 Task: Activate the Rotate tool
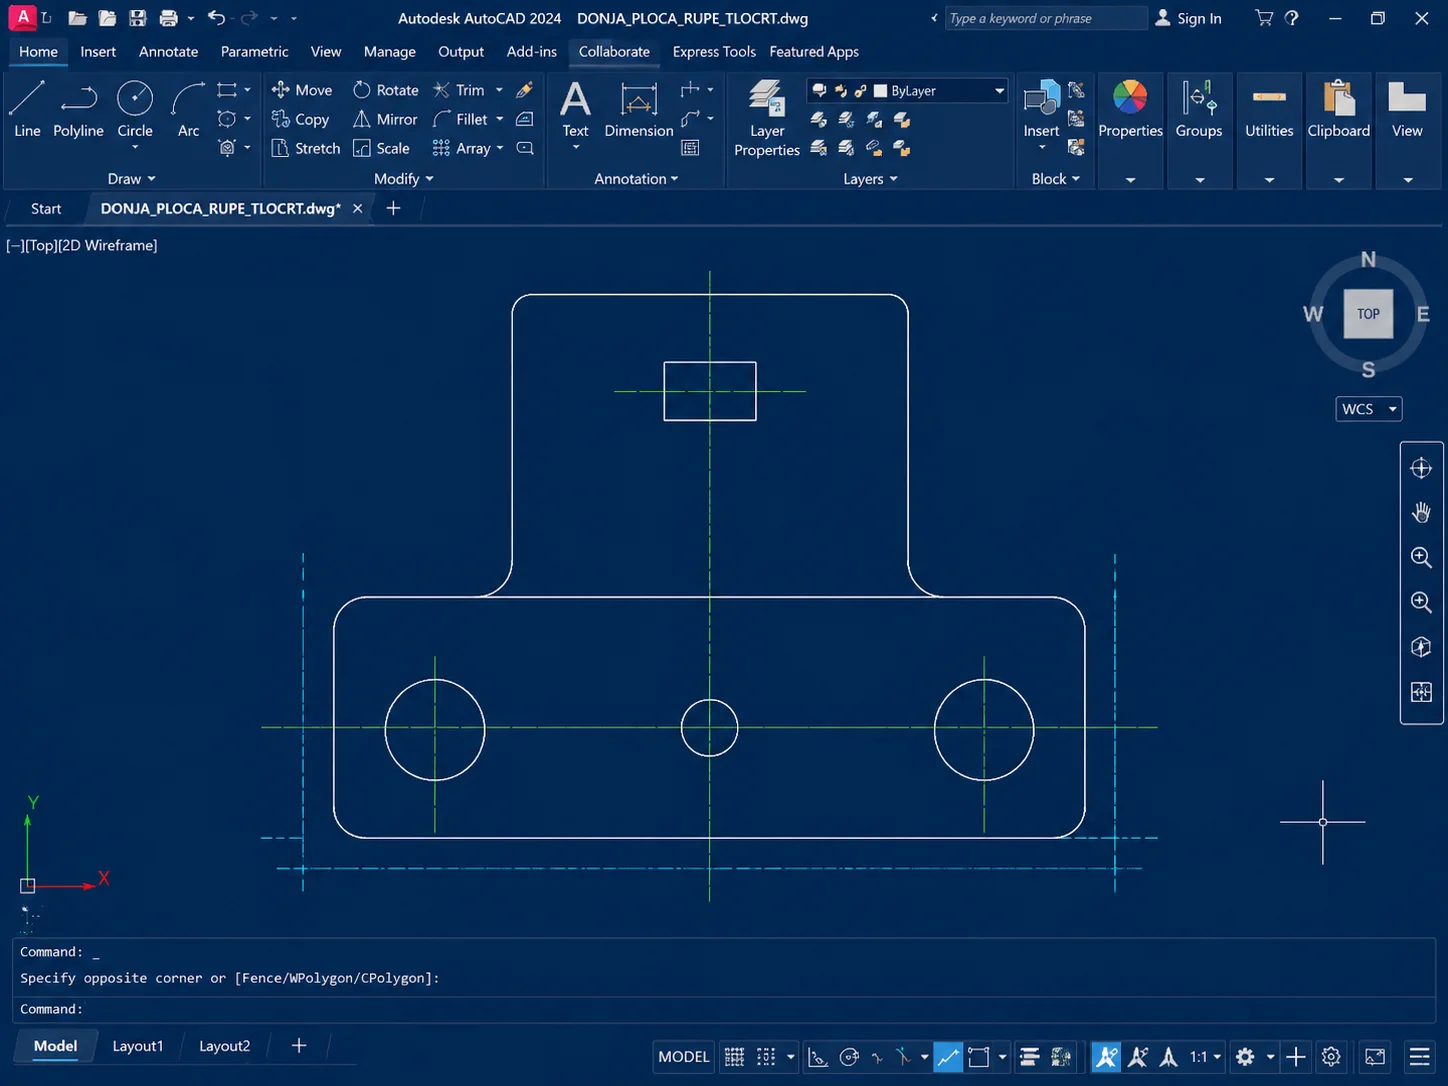385,90
